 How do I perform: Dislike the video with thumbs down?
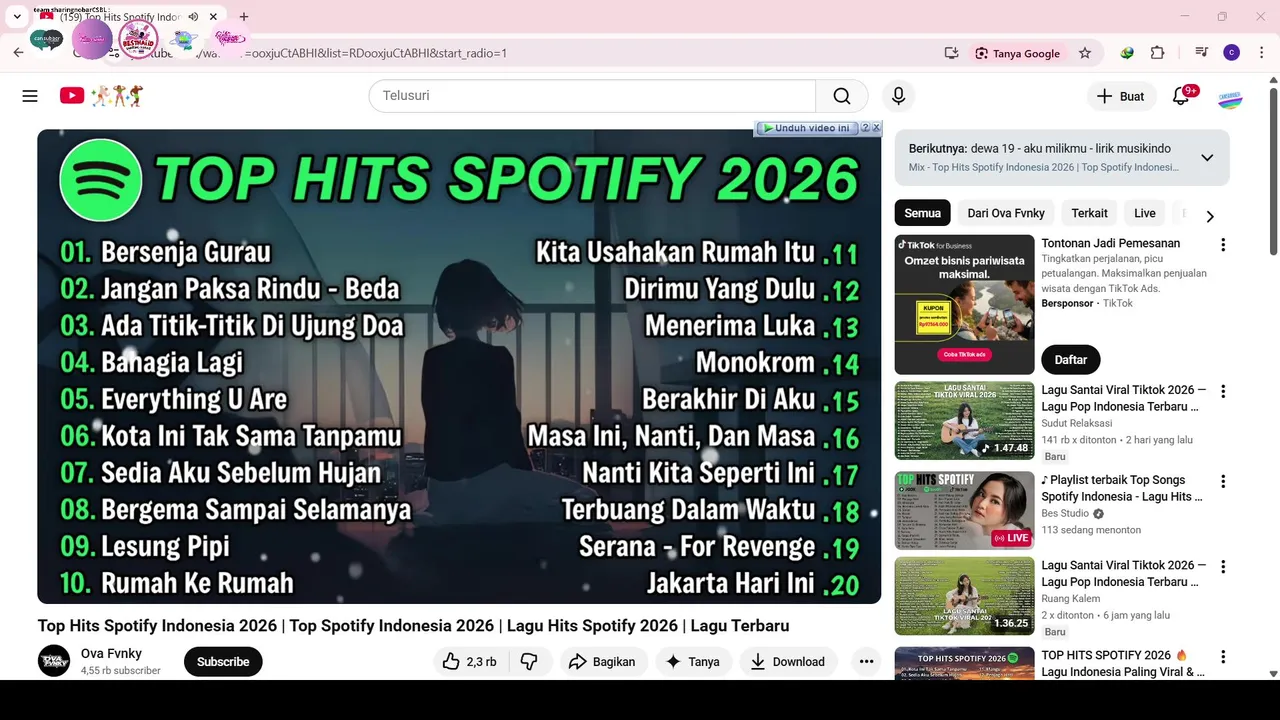[529, 662]
